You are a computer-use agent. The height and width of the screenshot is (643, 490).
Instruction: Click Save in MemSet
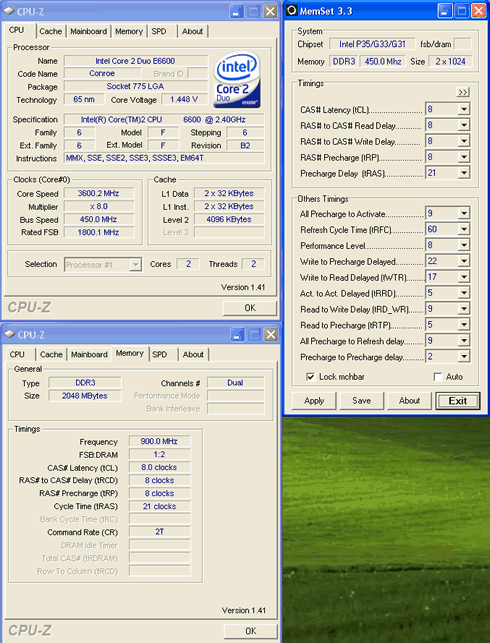click(362, 401)
